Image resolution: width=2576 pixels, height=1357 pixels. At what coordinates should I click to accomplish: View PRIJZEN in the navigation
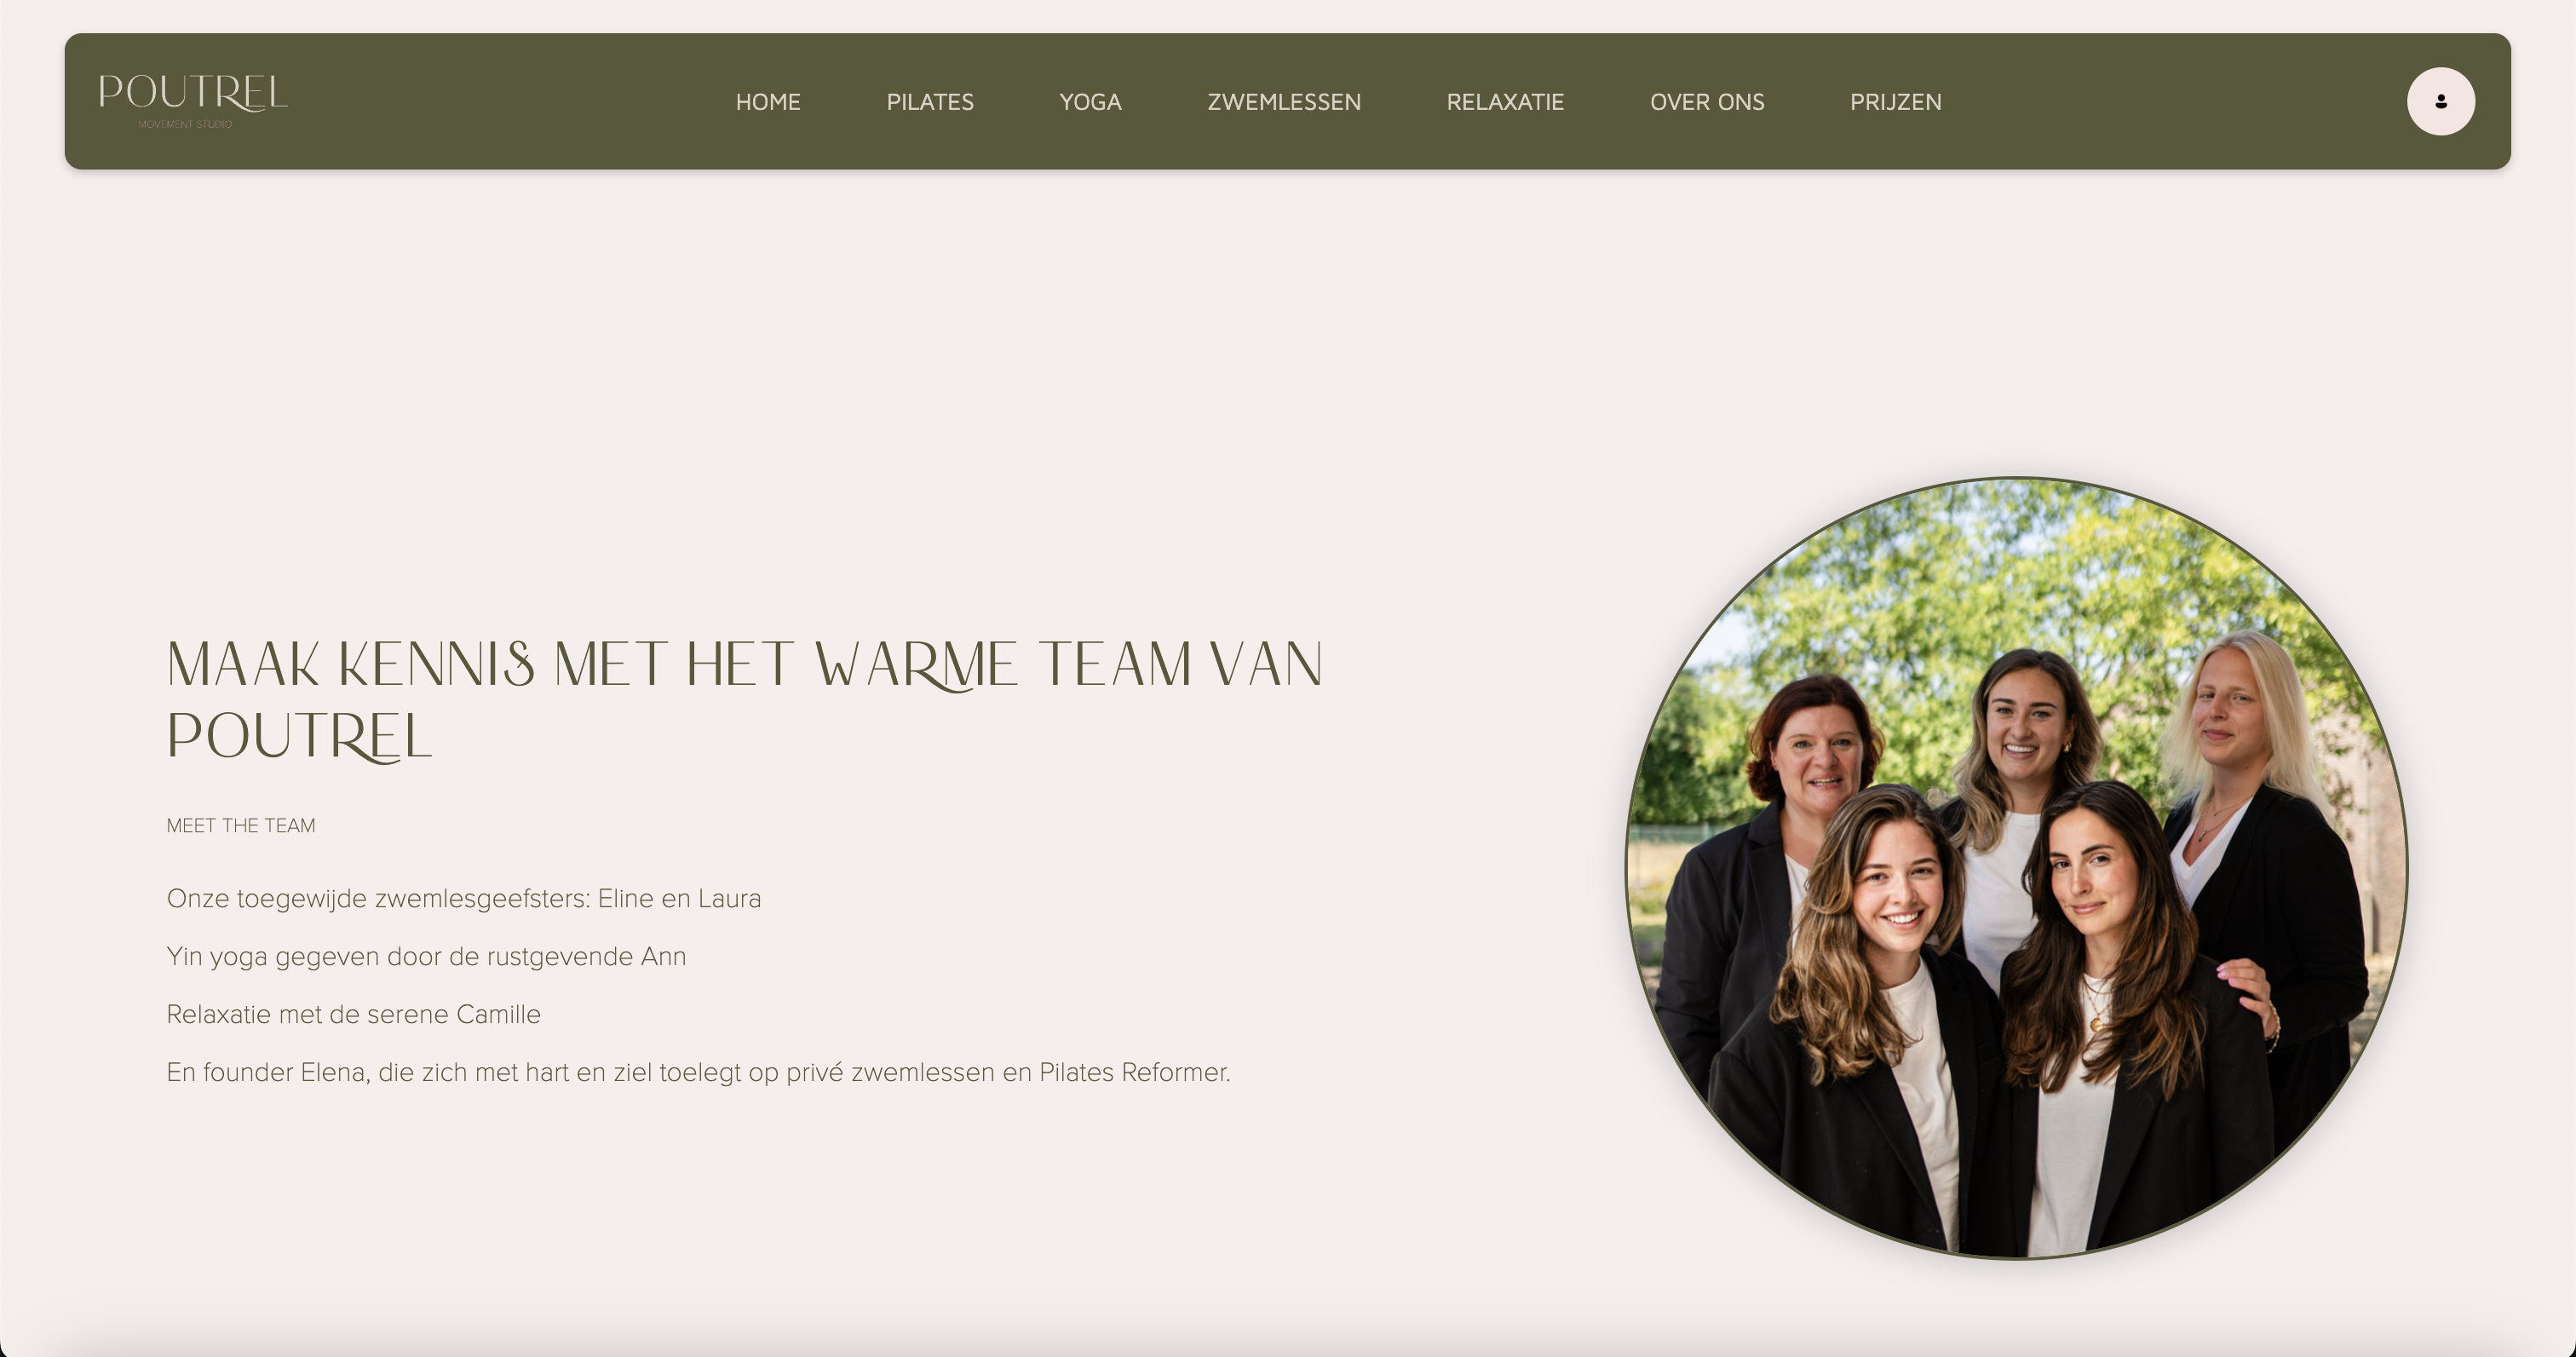coord(1895,102)
